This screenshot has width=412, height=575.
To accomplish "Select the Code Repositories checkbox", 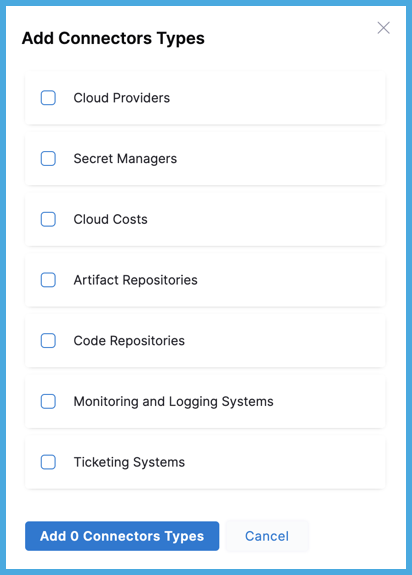I will click(48, 341).
